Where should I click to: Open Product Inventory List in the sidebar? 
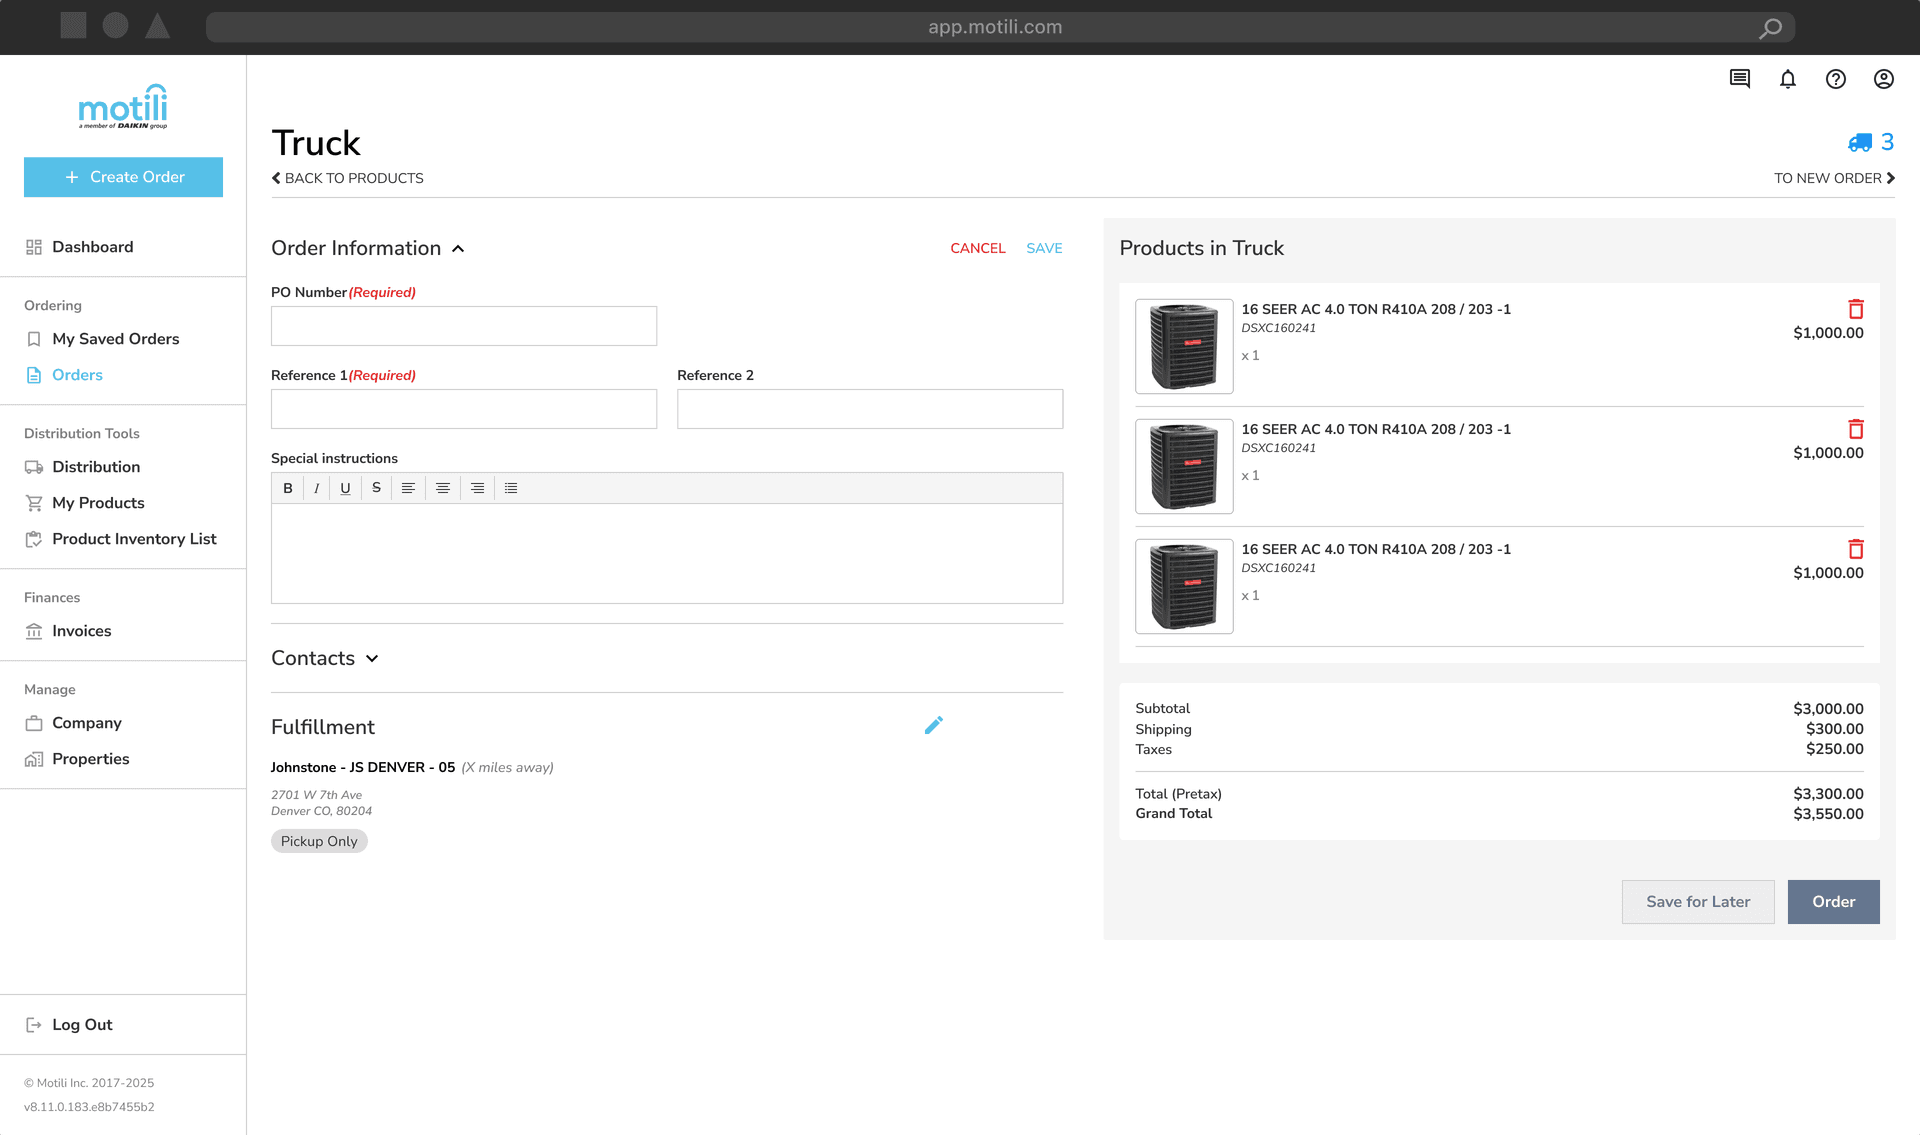point(134,539)
